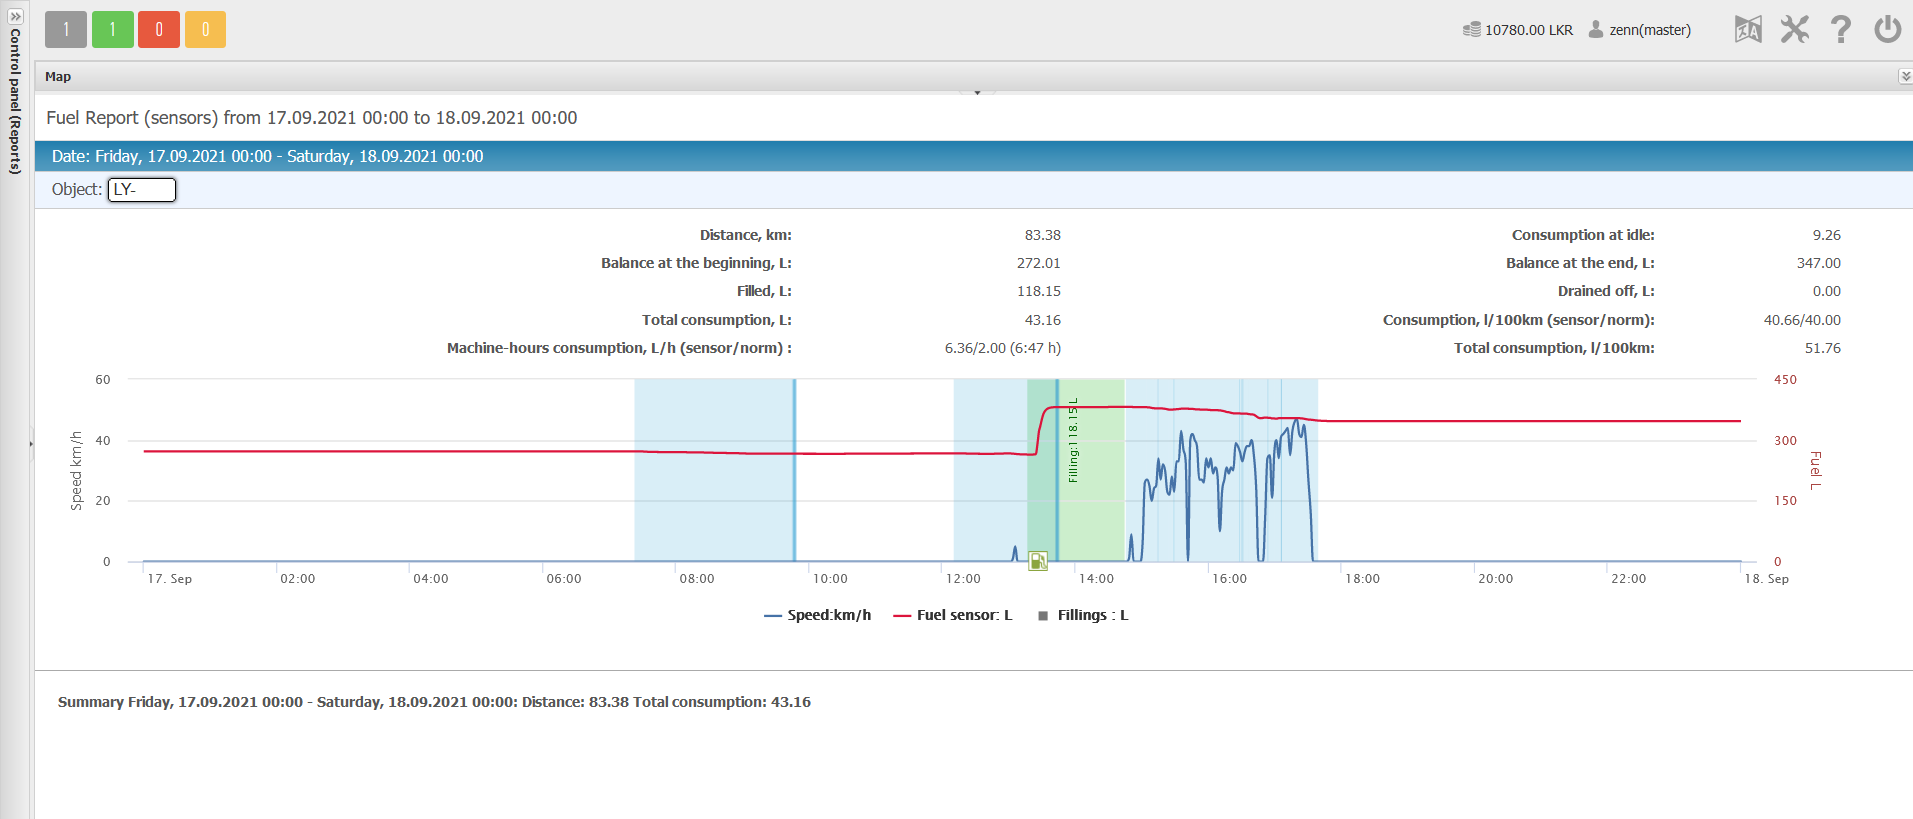Toggle Fuel sensor: L series in legend
This screenshot has height=819, width=1913.
[x=952, y=615]
